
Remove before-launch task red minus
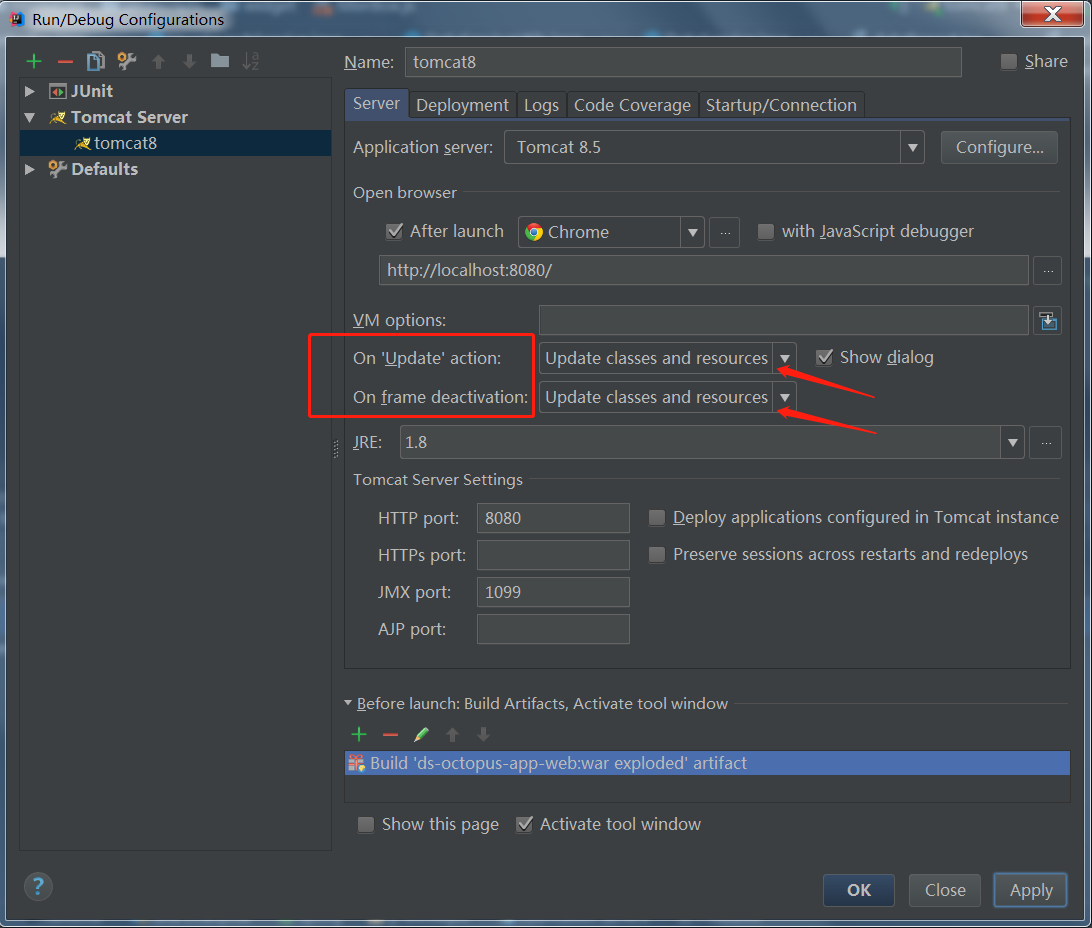click(x=390, y=734)
